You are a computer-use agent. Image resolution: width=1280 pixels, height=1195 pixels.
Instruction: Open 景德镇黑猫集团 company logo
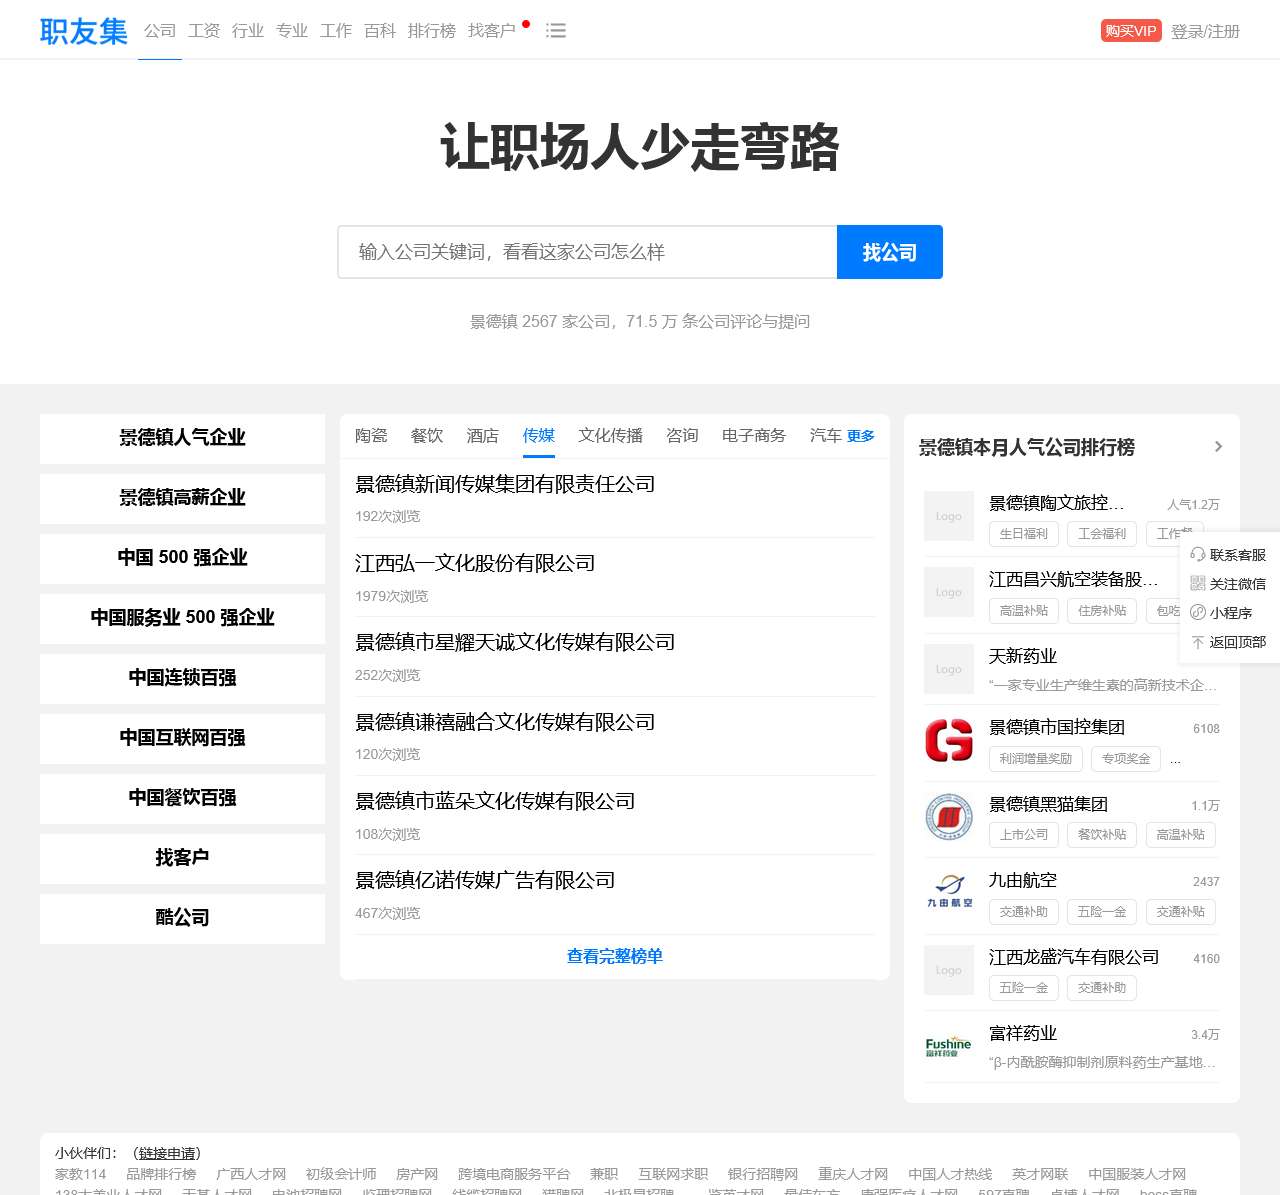pos(949,817)
